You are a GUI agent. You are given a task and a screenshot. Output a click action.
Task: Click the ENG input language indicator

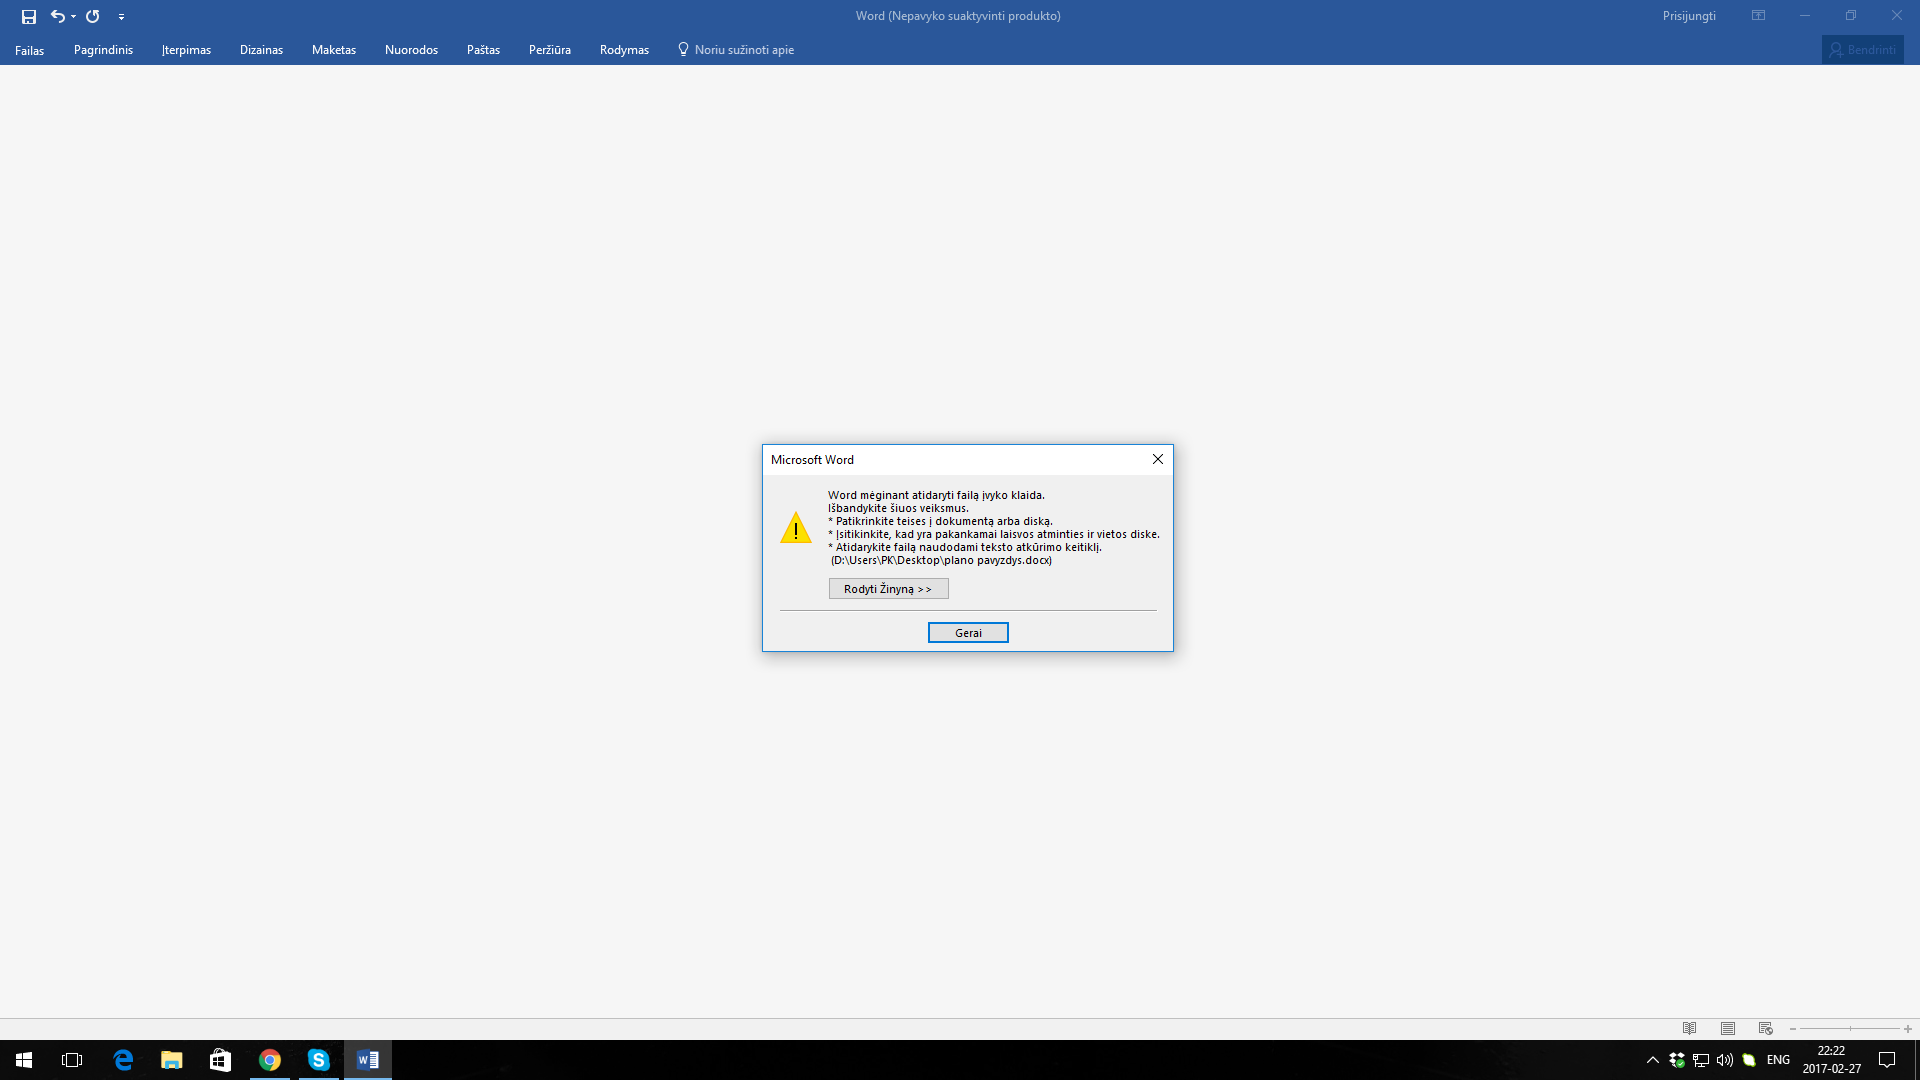pyautogui.click(x=1778, y=1060)
